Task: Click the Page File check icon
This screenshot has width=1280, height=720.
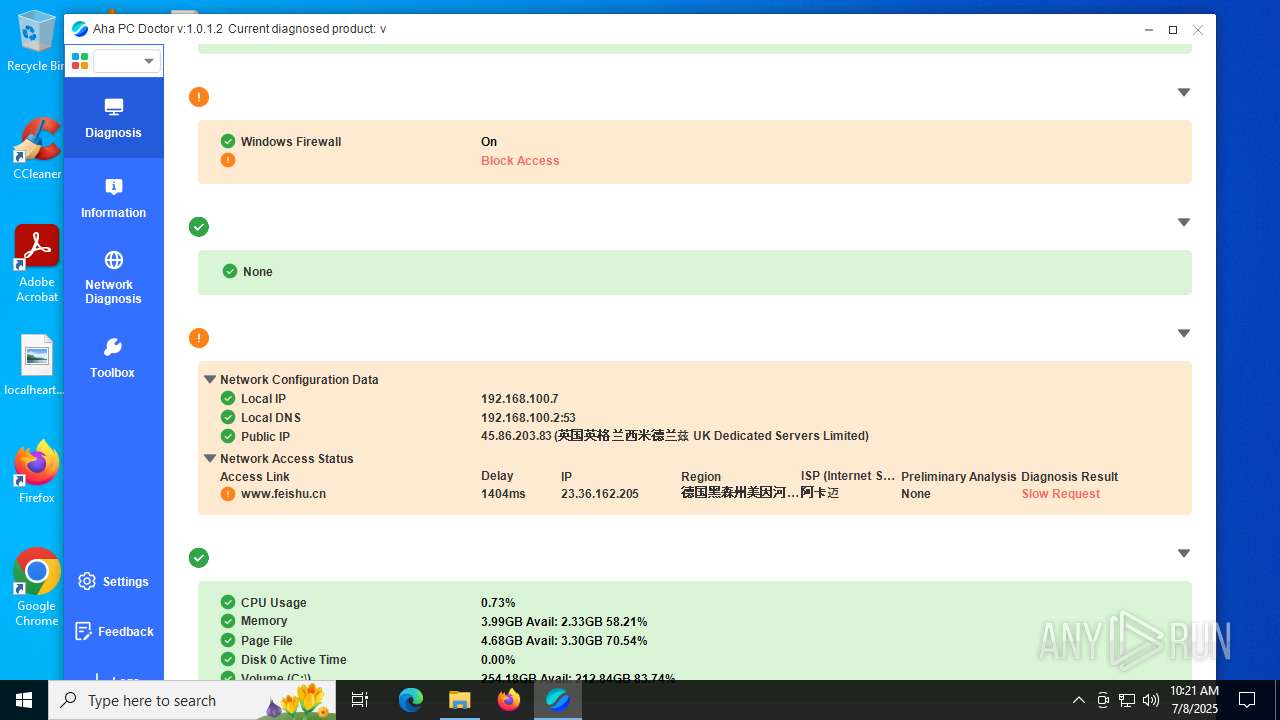Action: coord(228,641)
